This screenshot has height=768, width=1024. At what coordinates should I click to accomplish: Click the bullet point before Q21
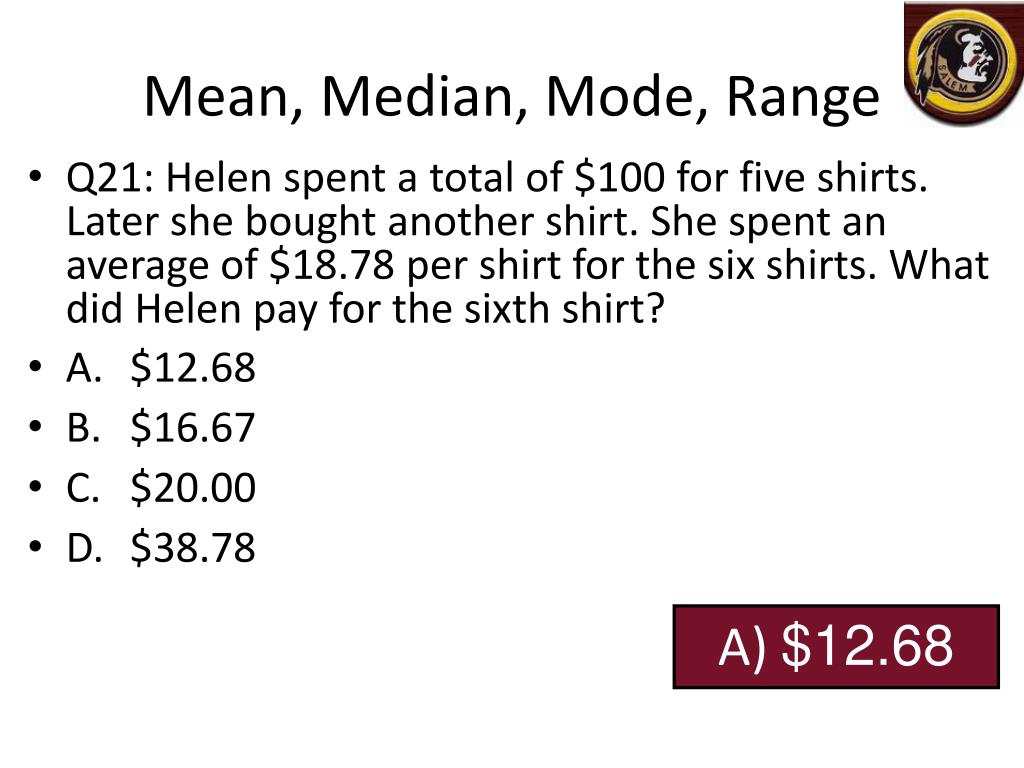point(35,177)
